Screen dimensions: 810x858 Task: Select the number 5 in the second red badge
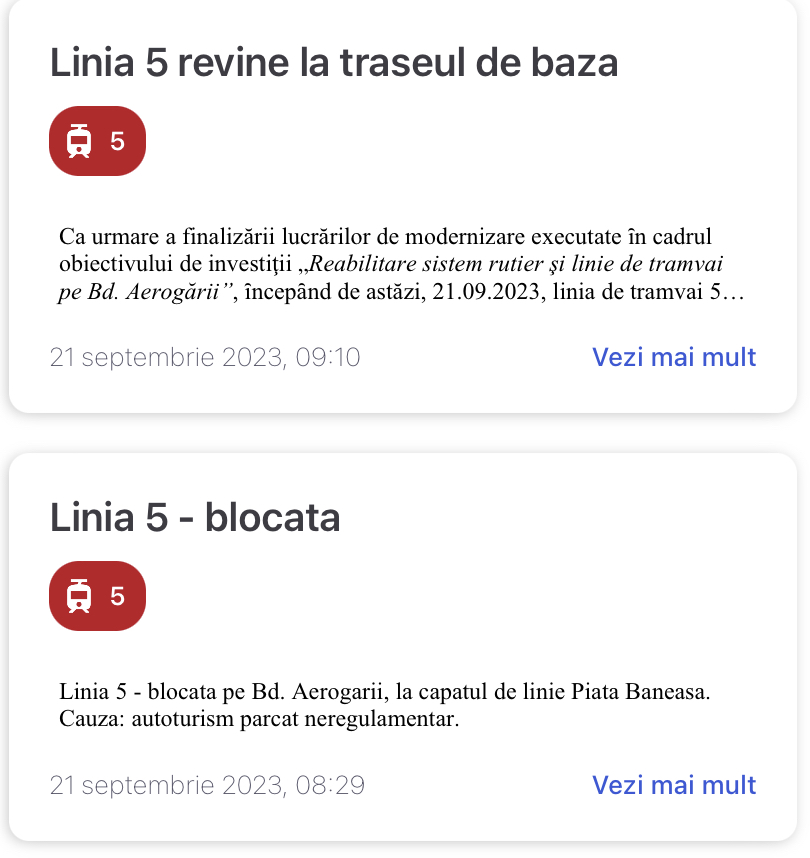pos(117,596)
